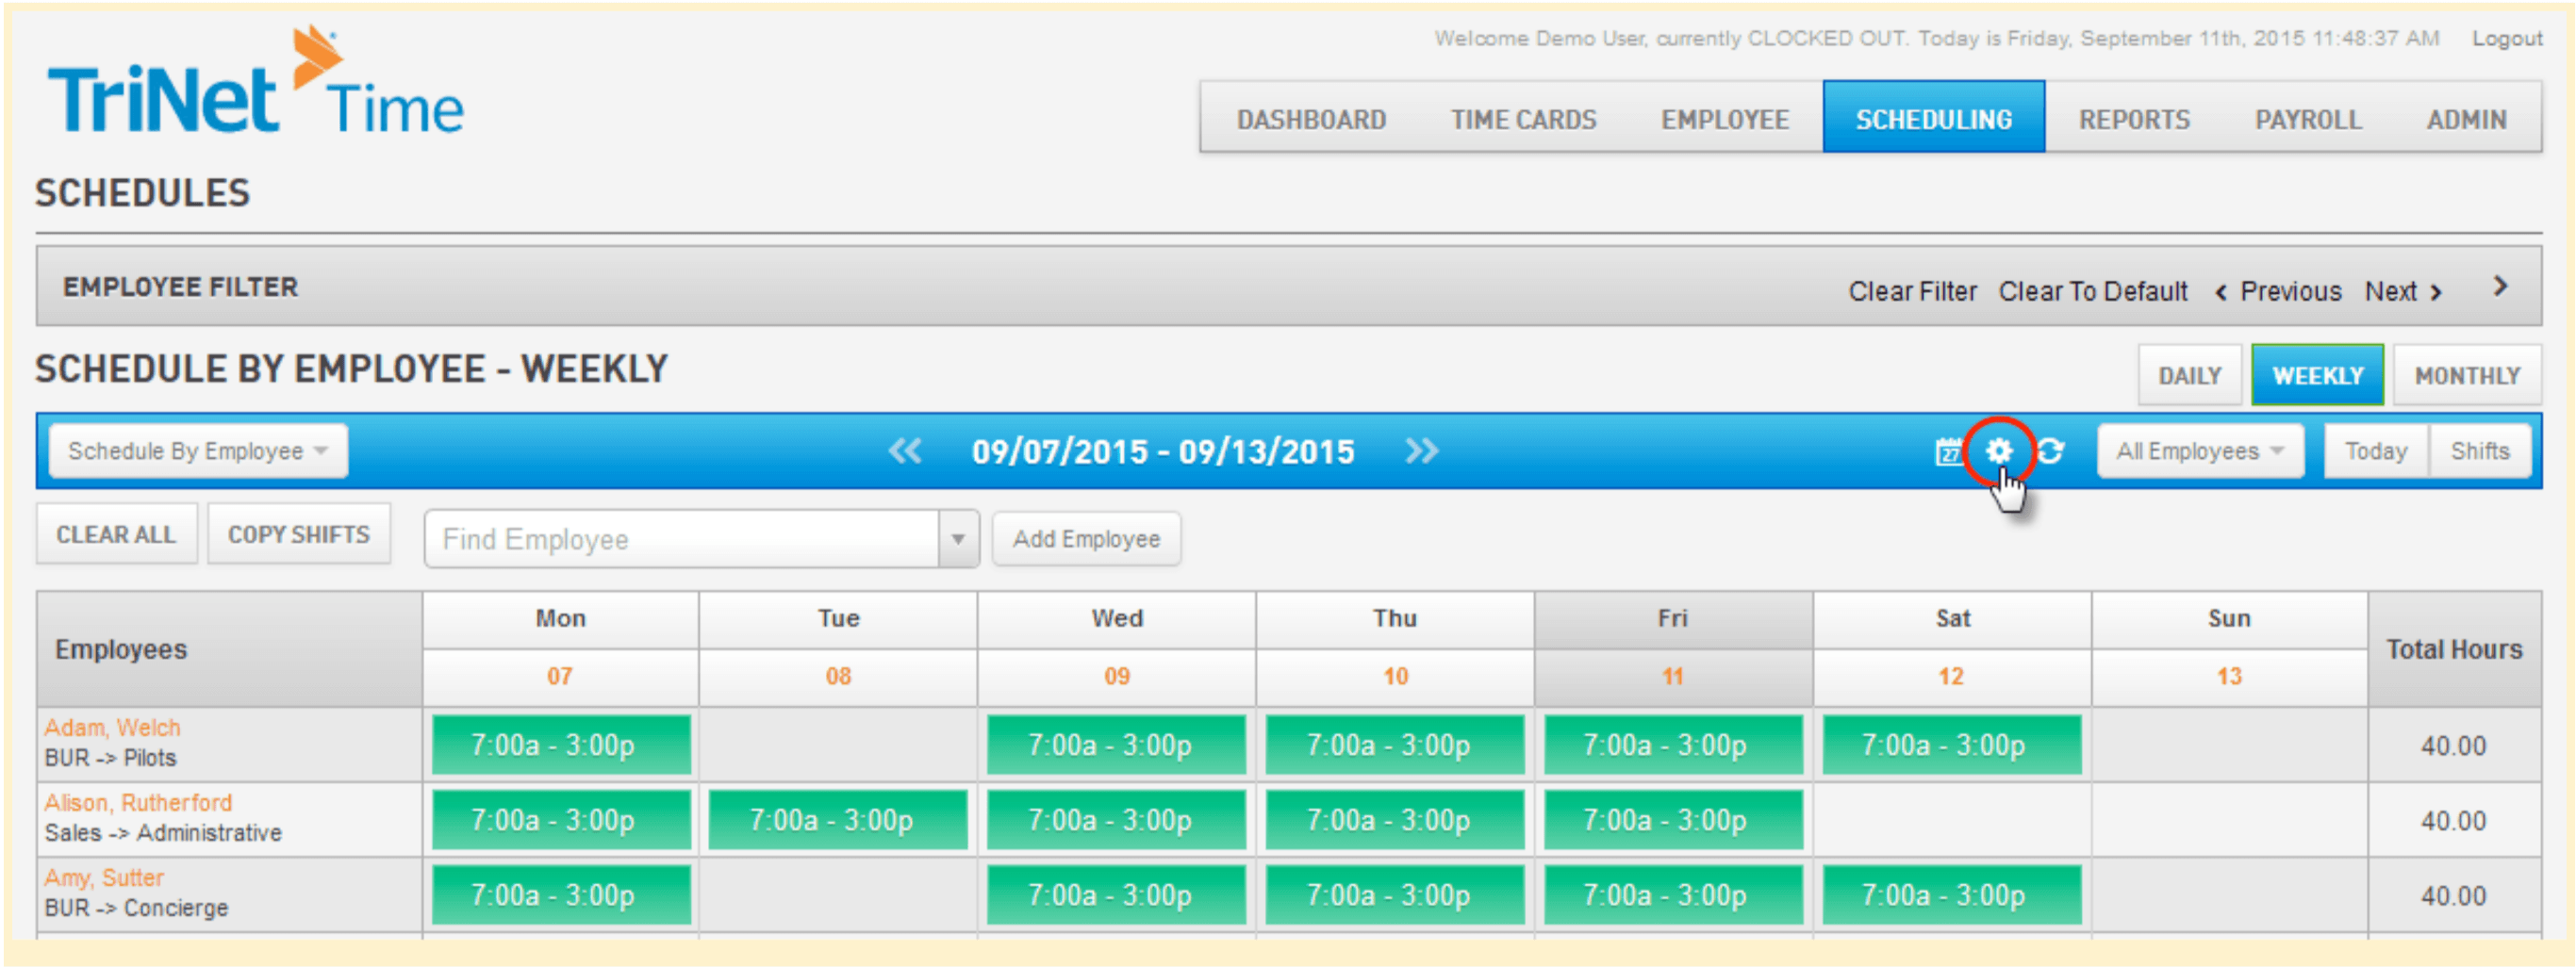The width and height of the screenshot is (2576, 967).
Task: Open the calendar date picker icon
Action: pyautogui.click(x=1949, y=451)
